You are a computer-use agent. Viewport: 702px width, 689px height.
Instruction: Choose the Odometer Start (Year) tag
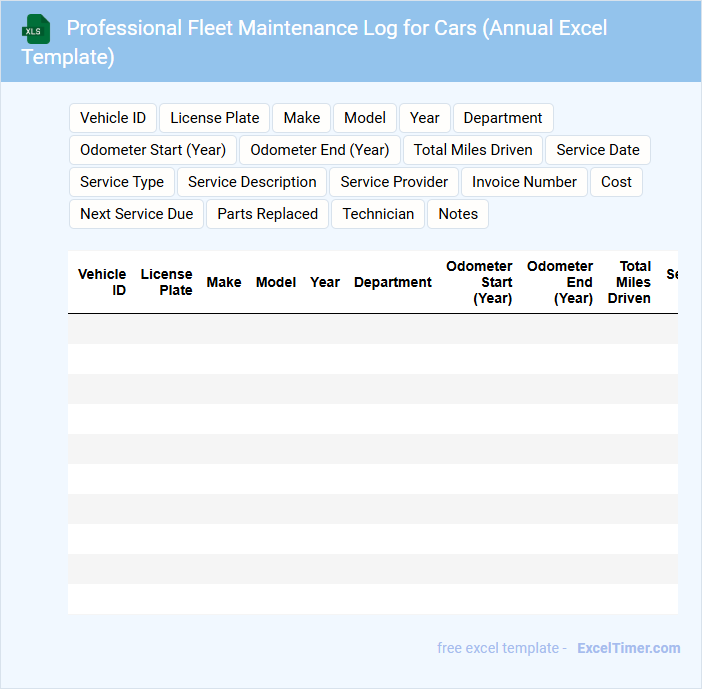153,150
